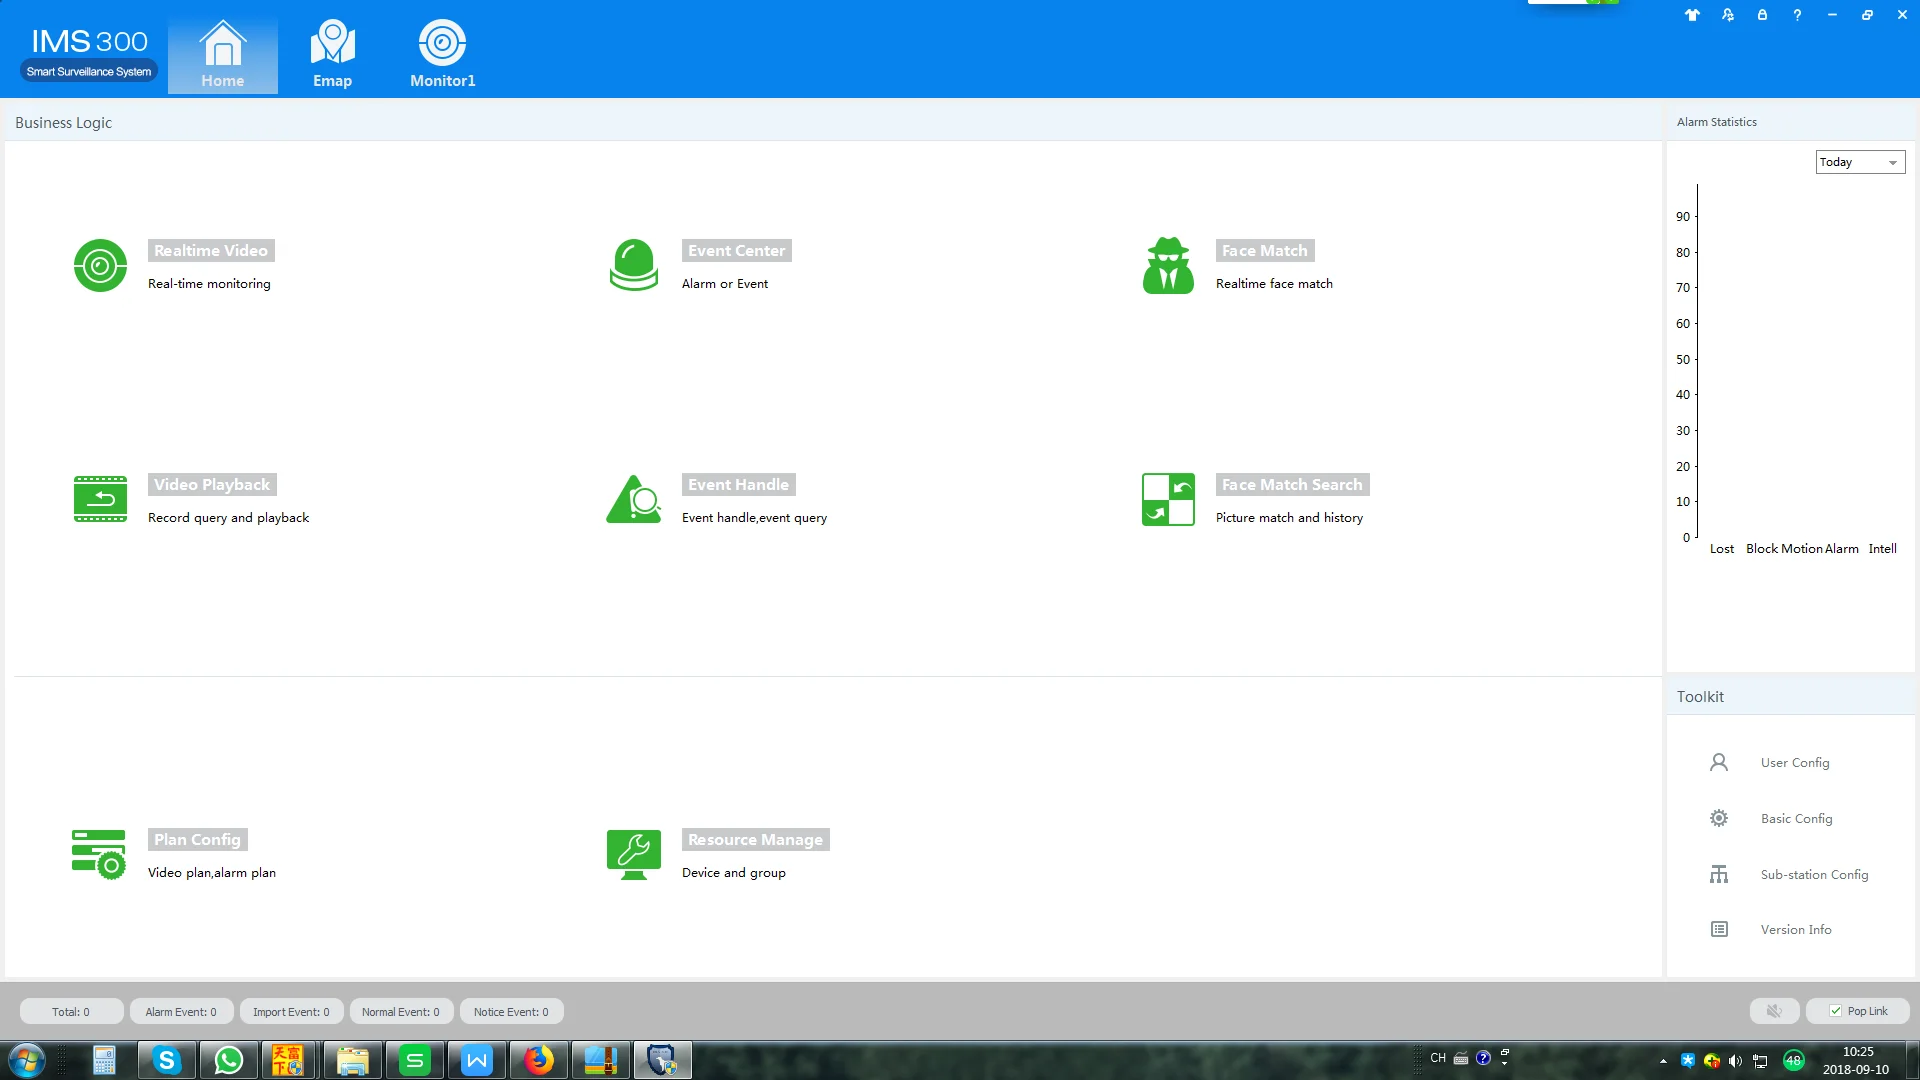Image resolution: width=1920 pixels, height=1080 pixels.
Task: Click 'Record query and playback' text
Action: click(x=228, y=518)
